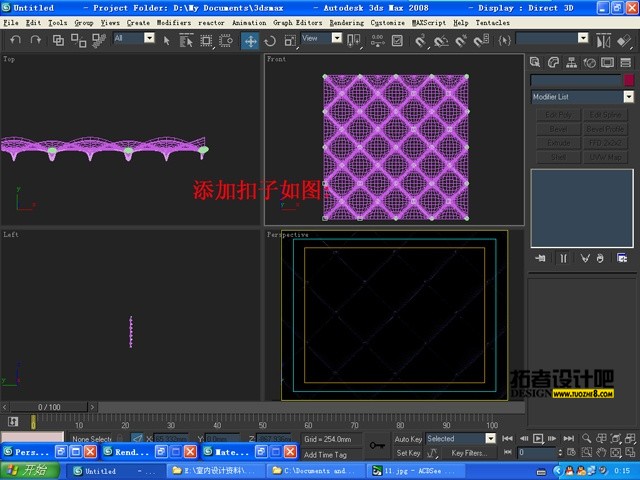
Task: Open the Rendering menu
Action: [347, 23]
